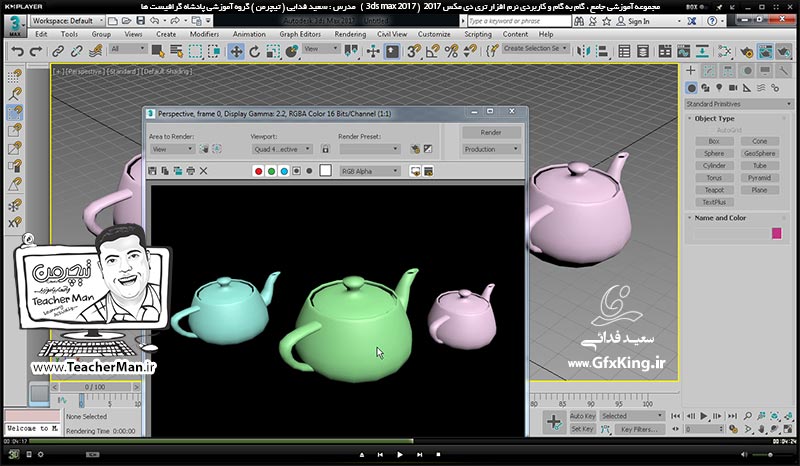Click Render Production teapot icon
Screen dimensions: 800x466
(784, 51)
